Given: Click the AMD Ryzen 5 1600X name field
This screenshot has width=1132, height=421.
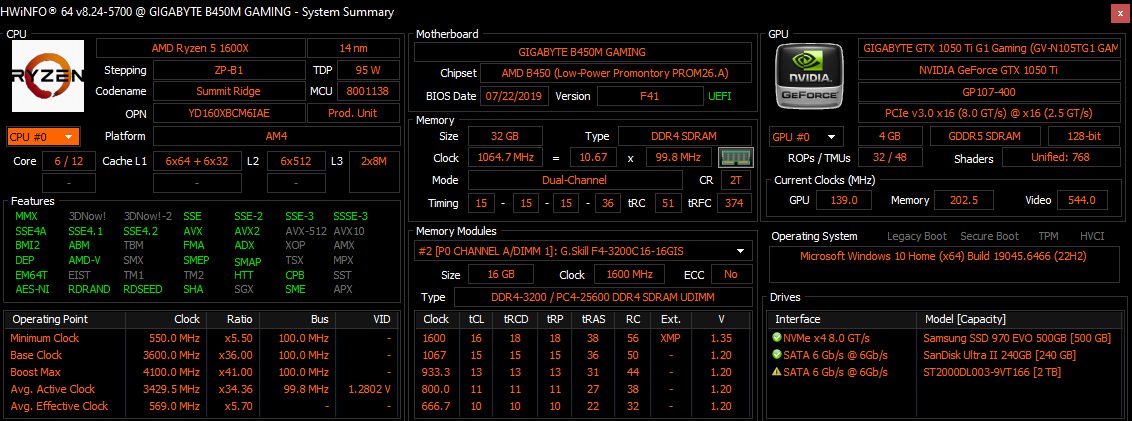Looking at the screenshot, I should [x=200, y=48].
